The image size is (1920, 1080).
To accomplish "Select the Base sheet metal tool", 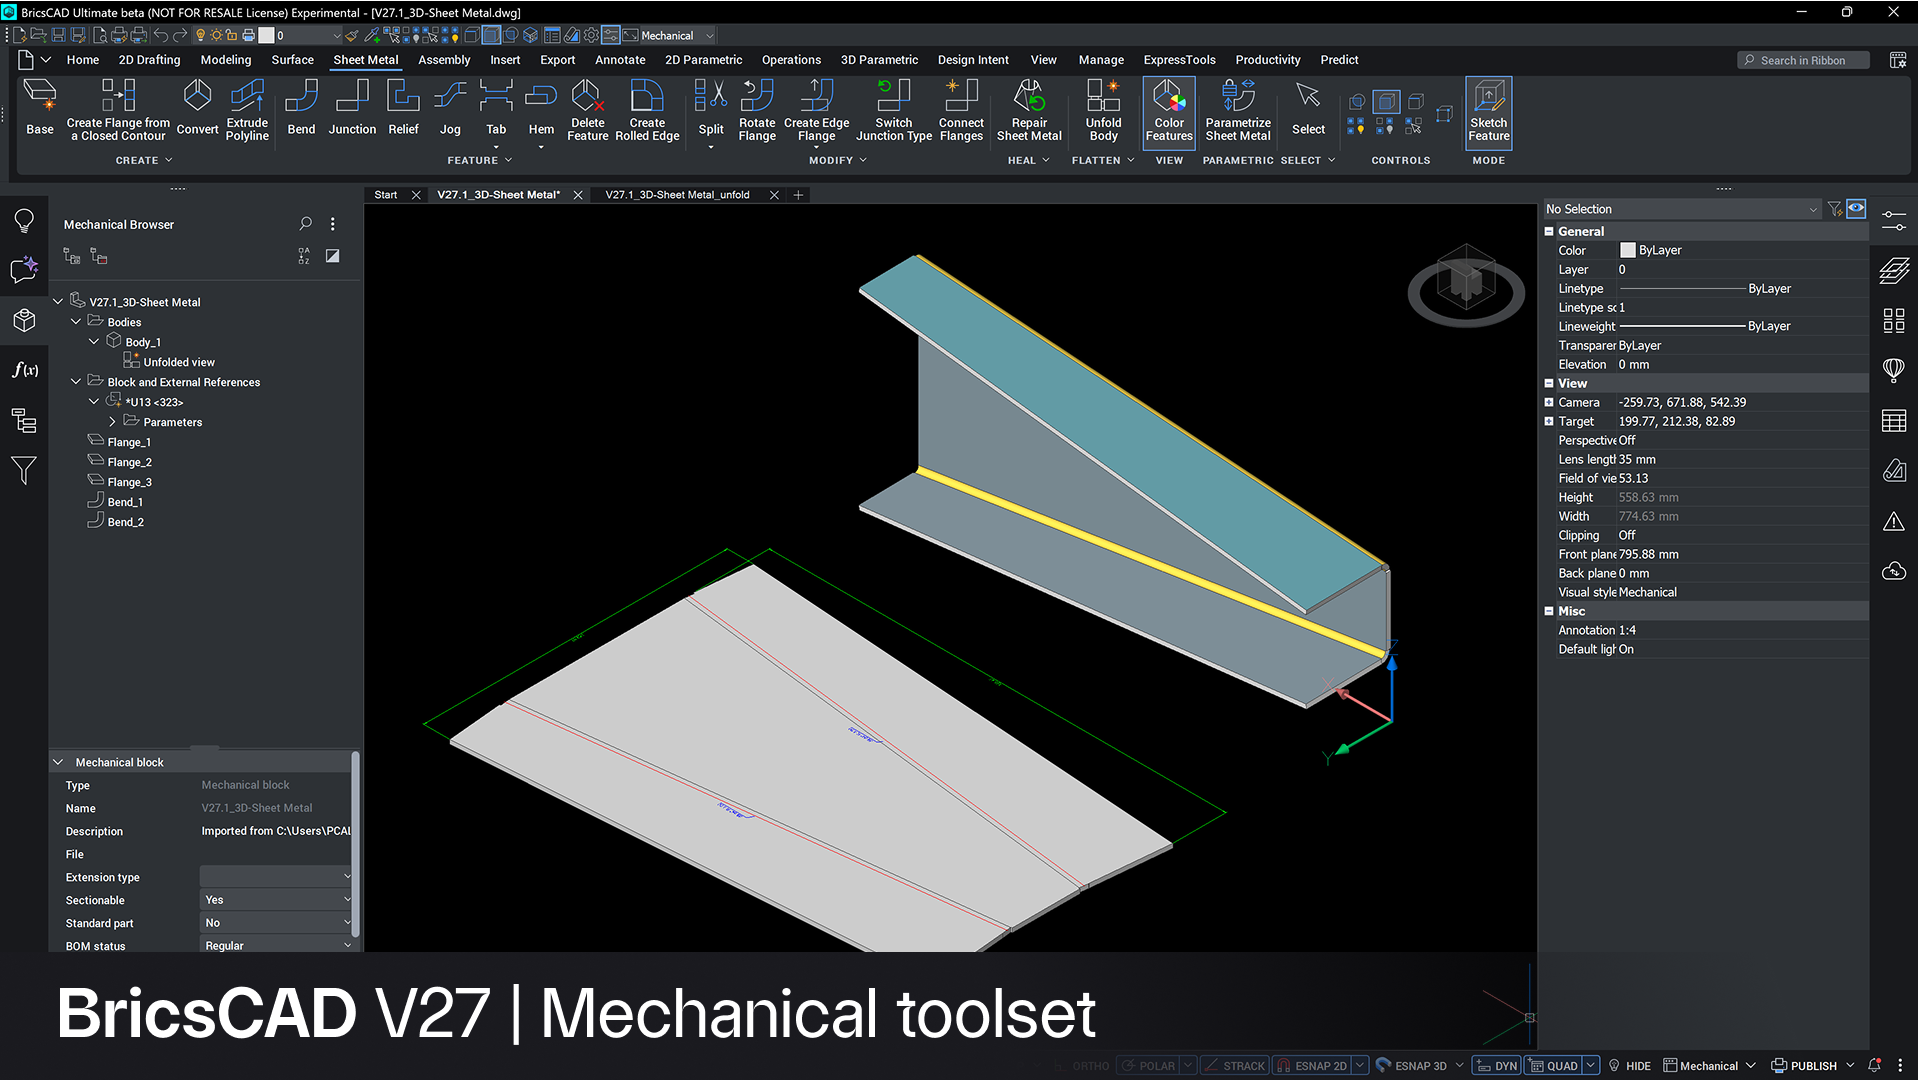I will coord(40,108).
